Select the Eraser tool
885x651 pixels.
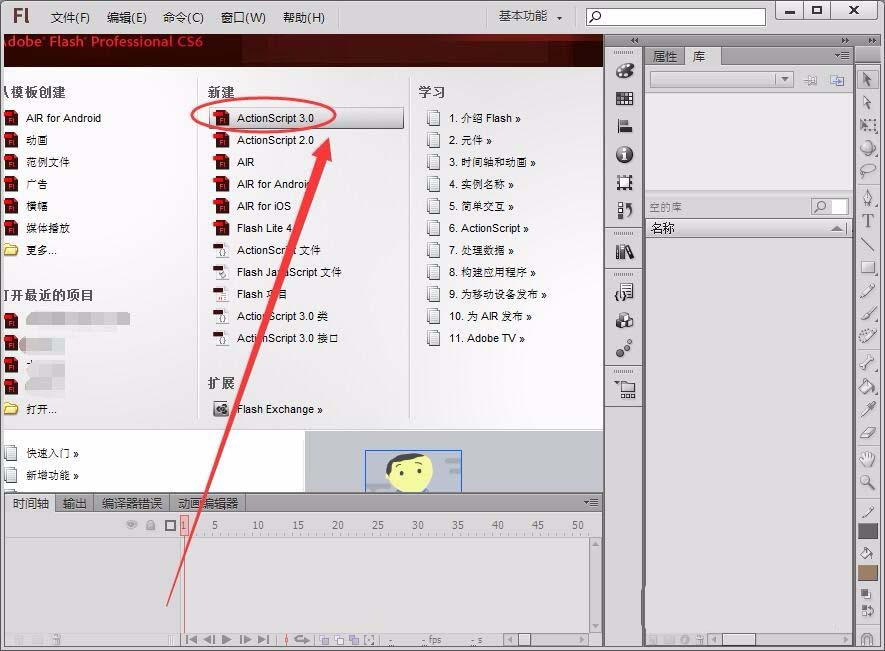click(868, 432)
